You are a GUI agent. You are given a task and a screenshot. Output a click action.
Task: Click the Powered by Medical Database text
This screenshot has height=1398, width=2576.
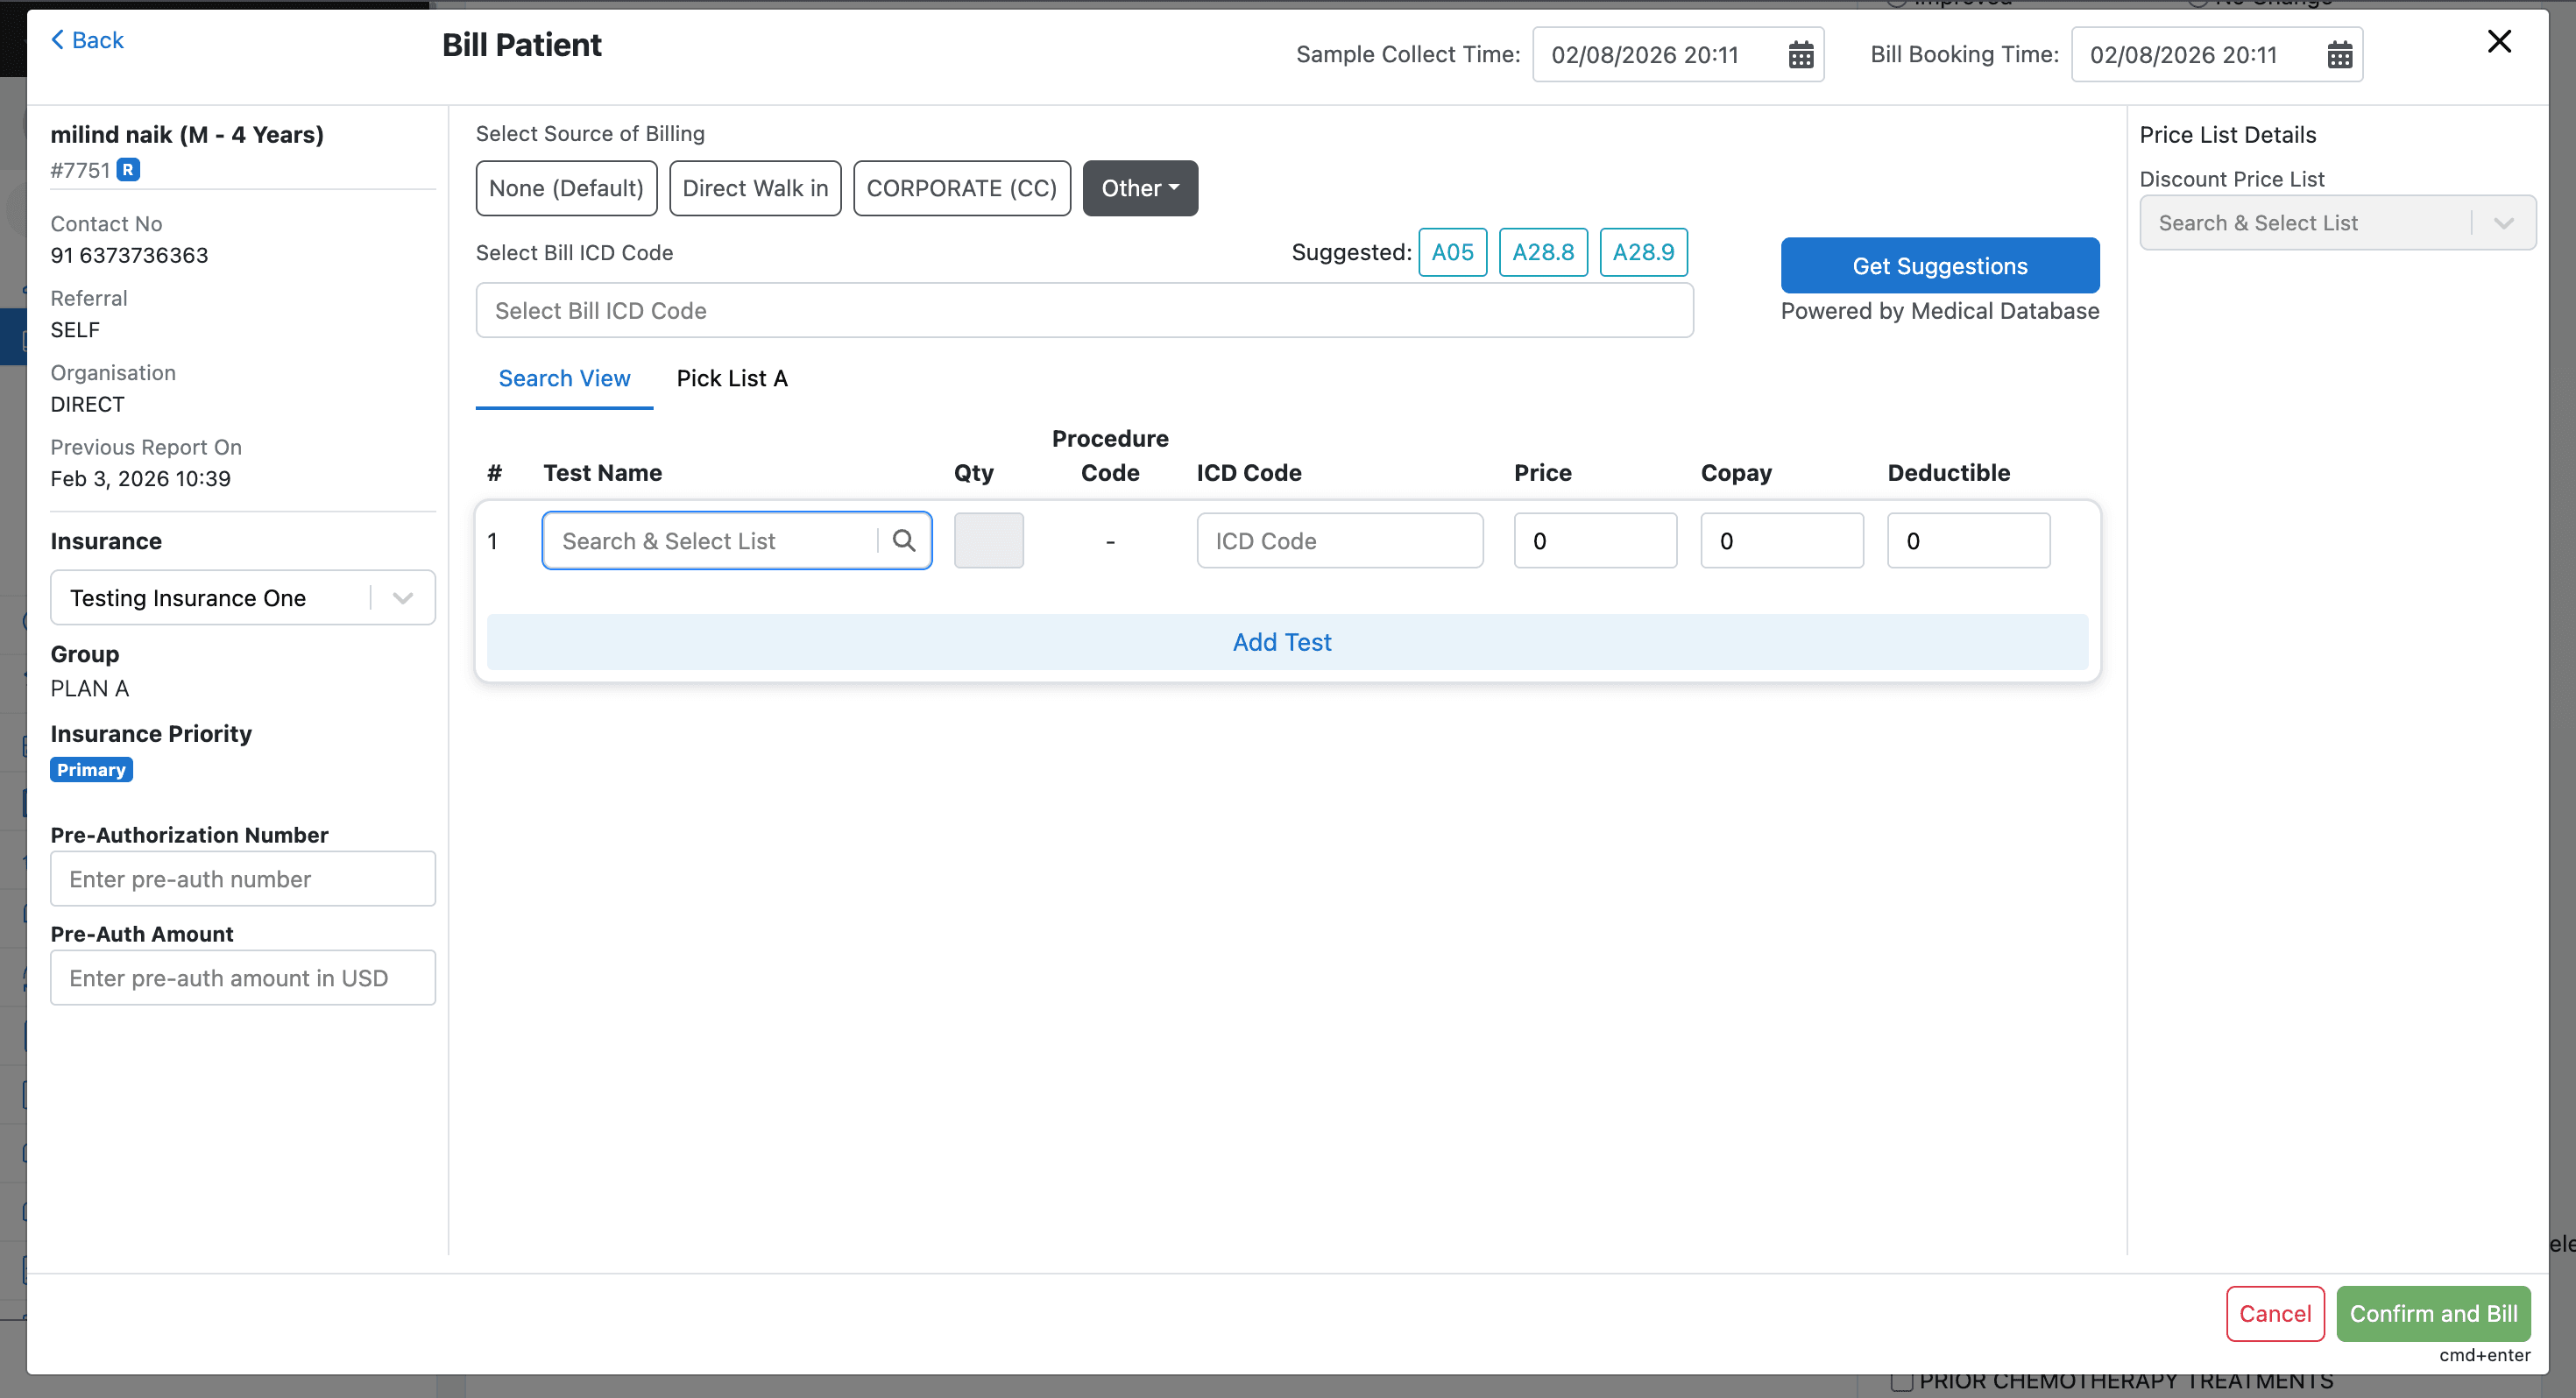coord(1939,311)
